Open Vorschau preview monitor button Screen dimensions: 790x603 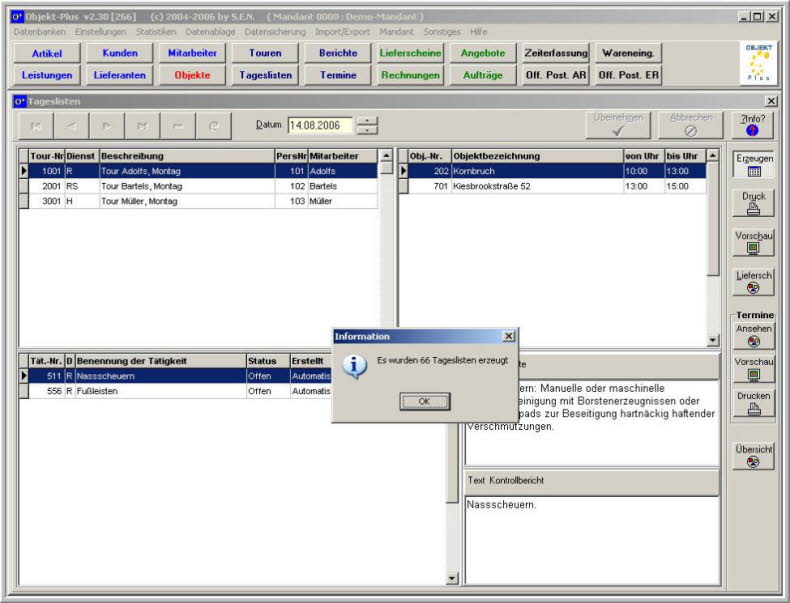pos(754,242)
